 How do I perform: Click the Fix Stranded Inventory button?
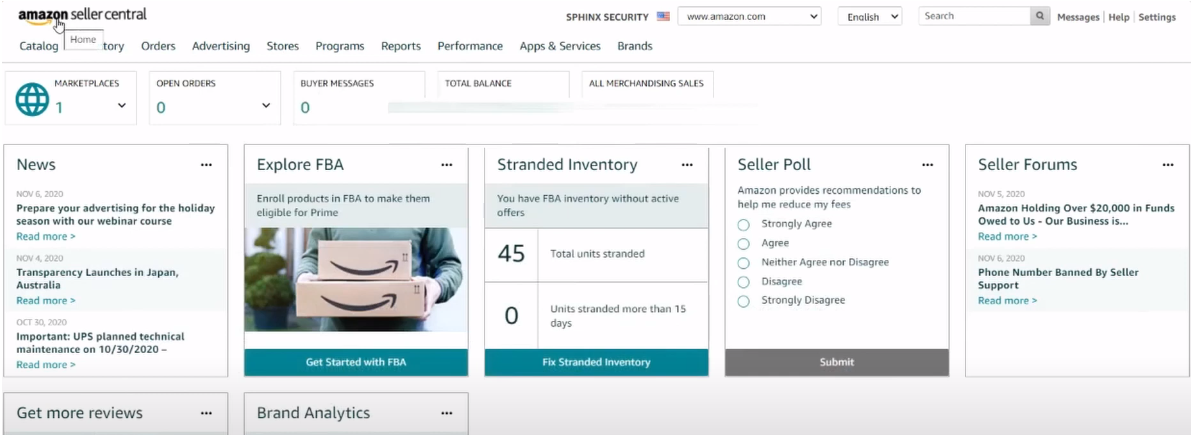[x=596, y=362]
